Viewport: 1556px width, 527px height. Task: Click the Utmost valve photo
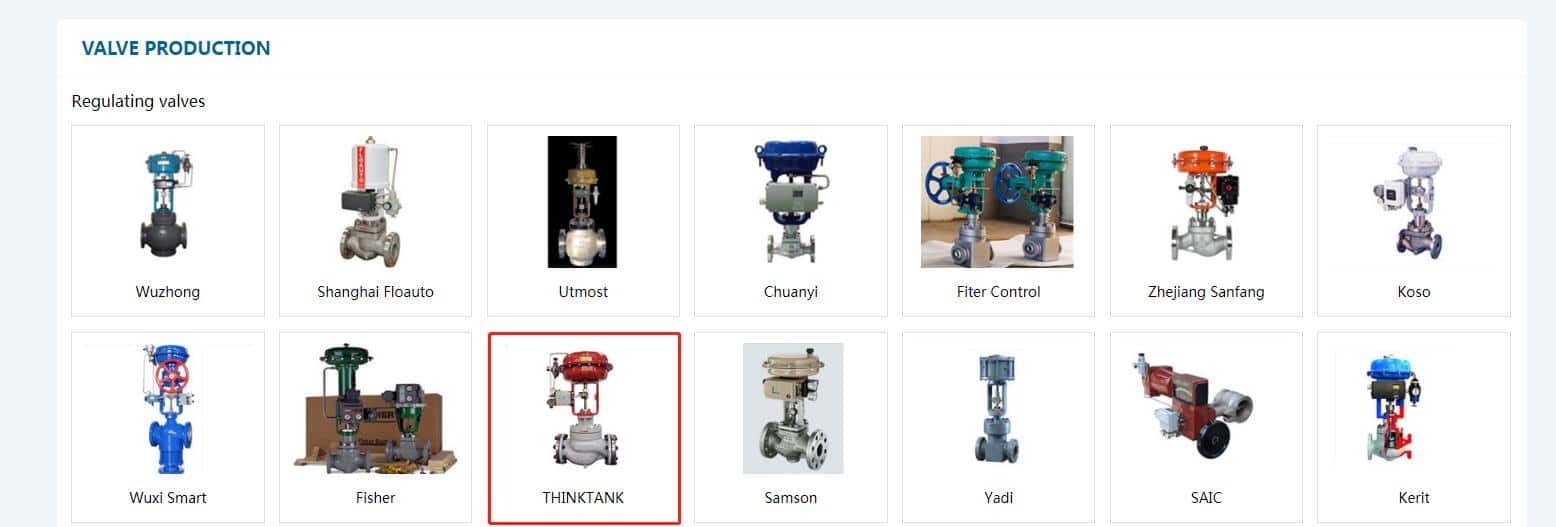(582, 202)
